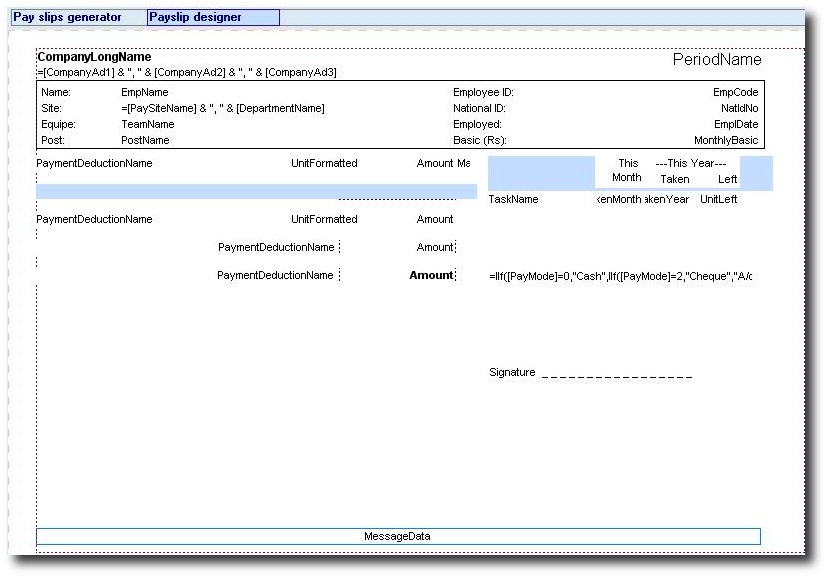The image size is (828, 578).
Task: Click the MessageData box at the bottom
Action: coord(398,536)
